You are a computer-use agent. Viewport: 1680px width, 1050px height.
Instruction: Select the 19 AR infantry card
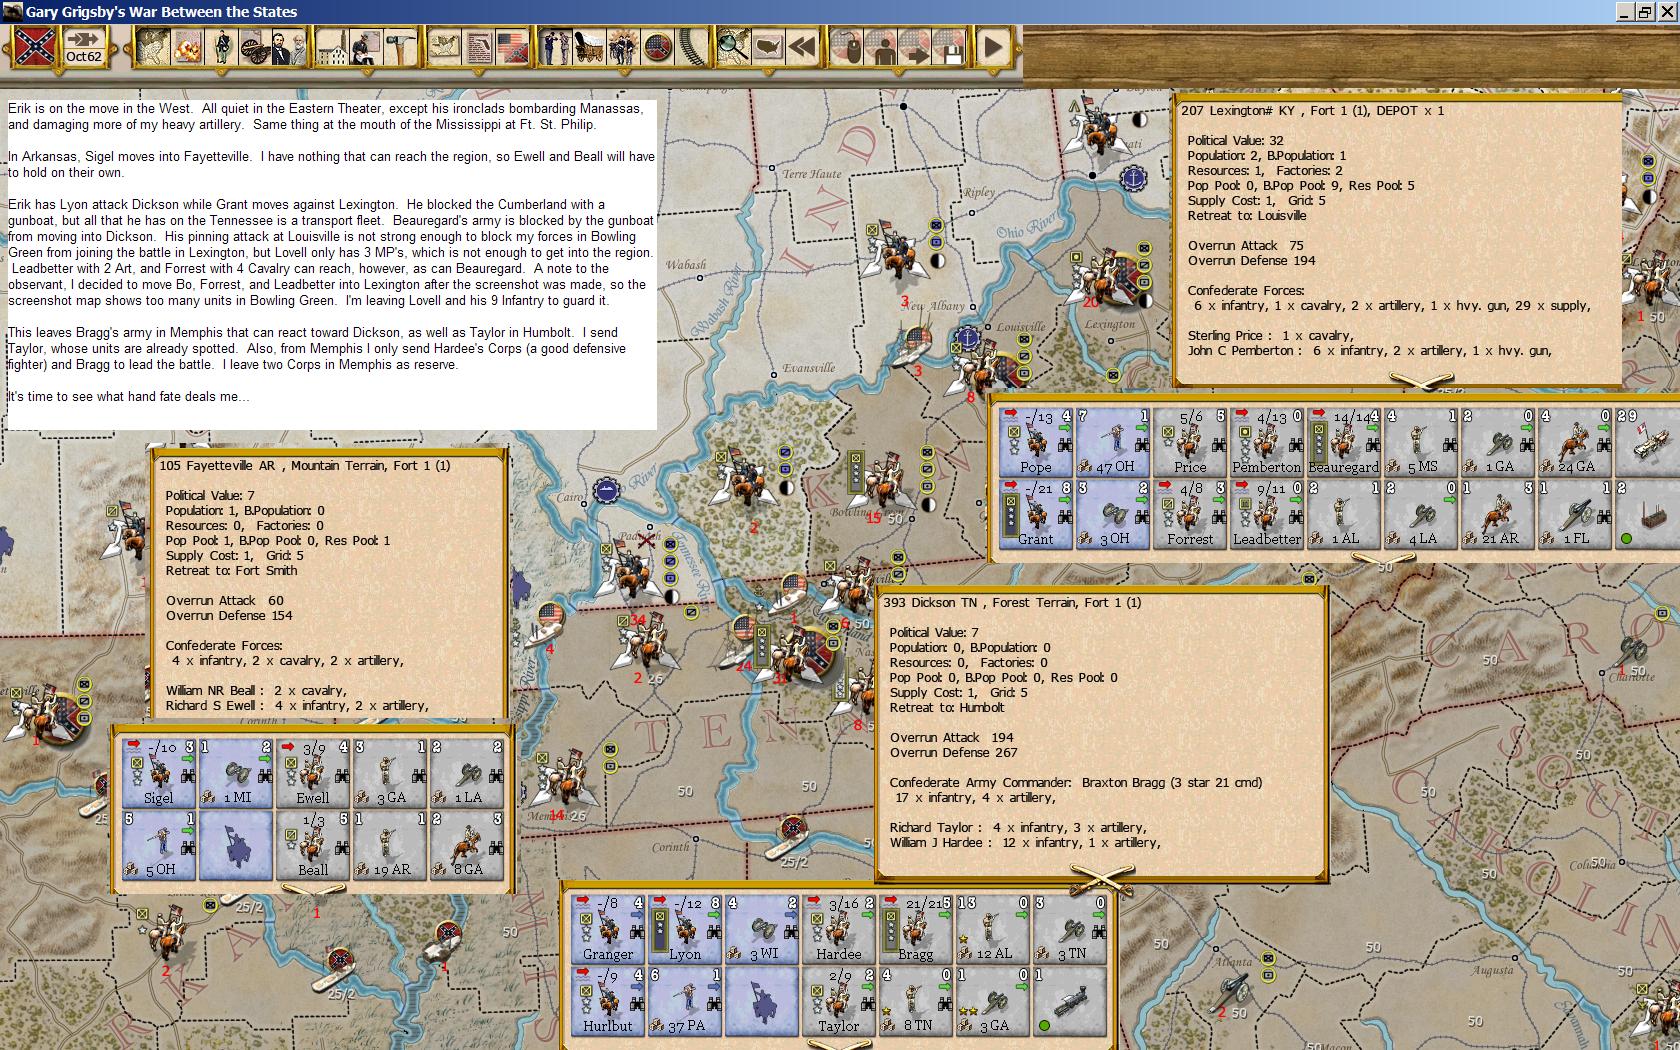click(390, 844)
